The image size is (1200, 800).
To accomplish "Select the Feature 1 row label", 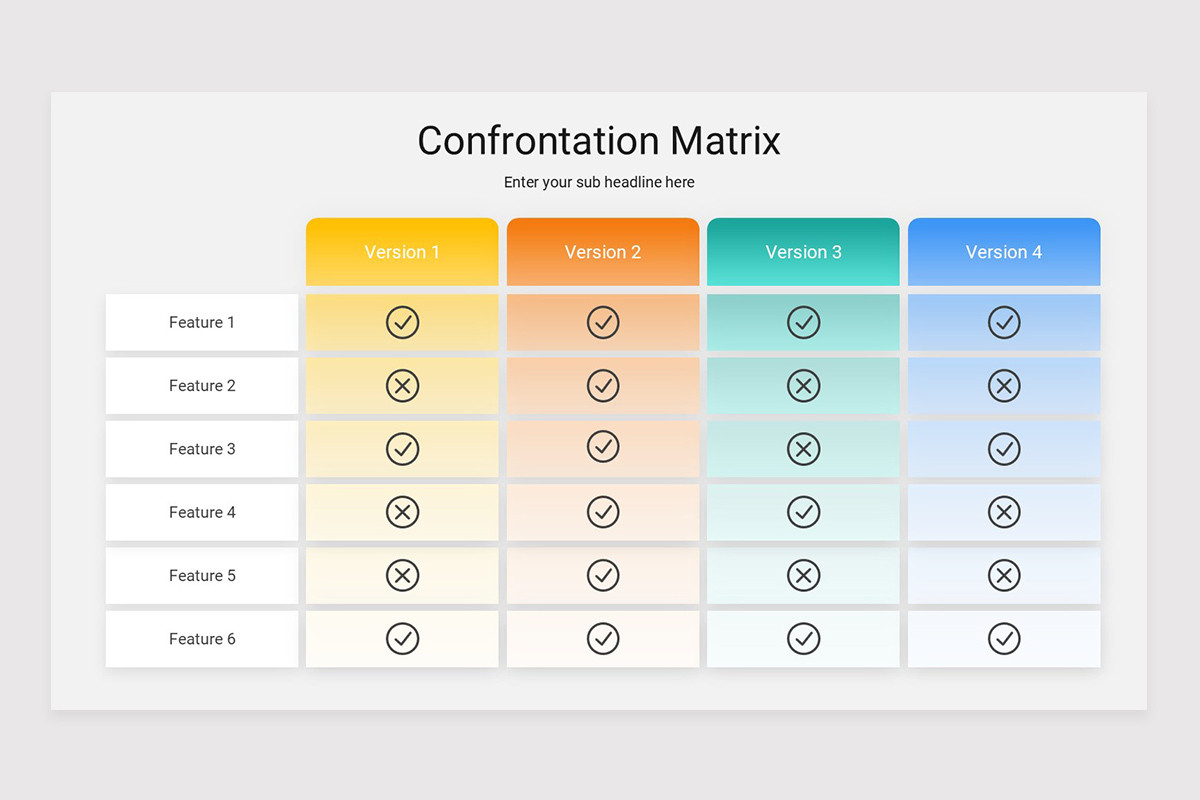I will pyautogui.click(x=202, y=322).
